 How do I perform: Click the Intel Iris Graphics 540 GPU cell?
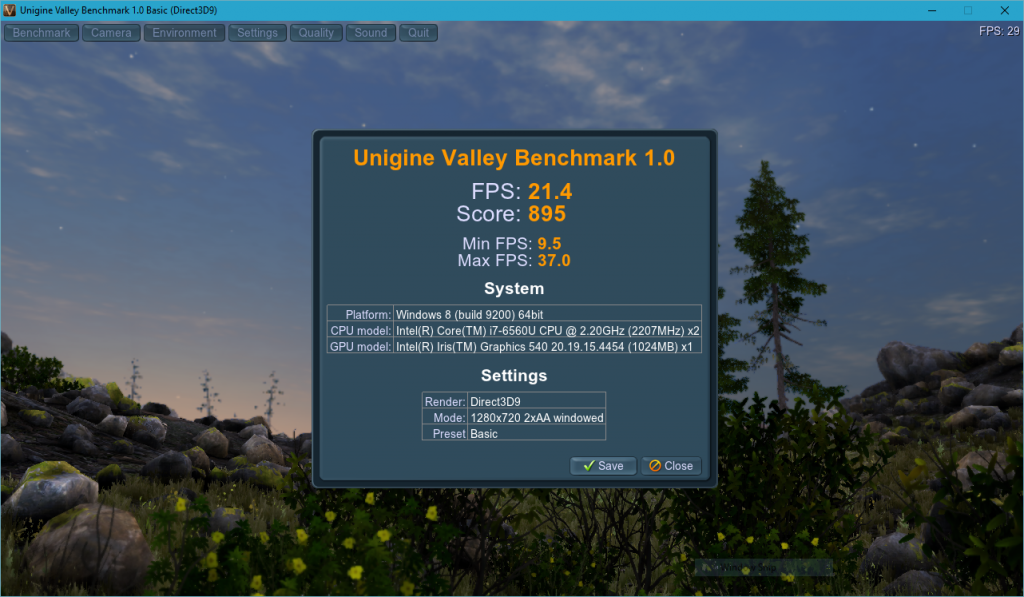547,346
